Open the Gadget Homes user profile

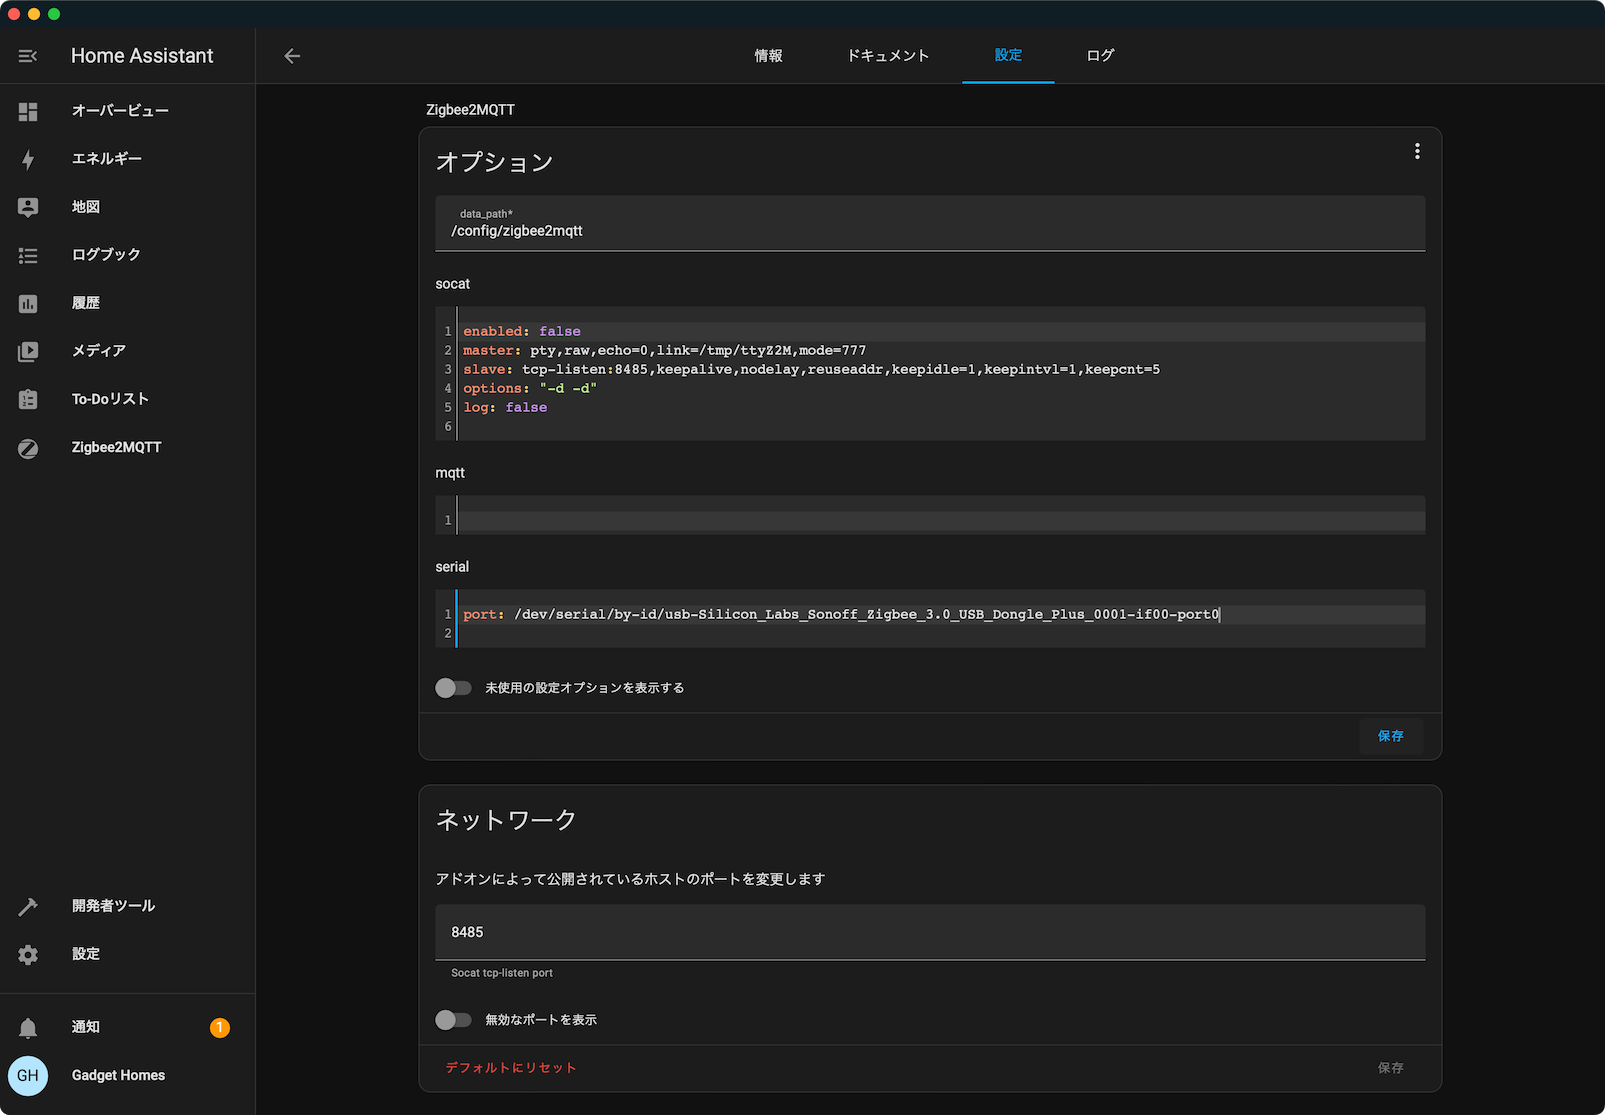(118, 1076)
